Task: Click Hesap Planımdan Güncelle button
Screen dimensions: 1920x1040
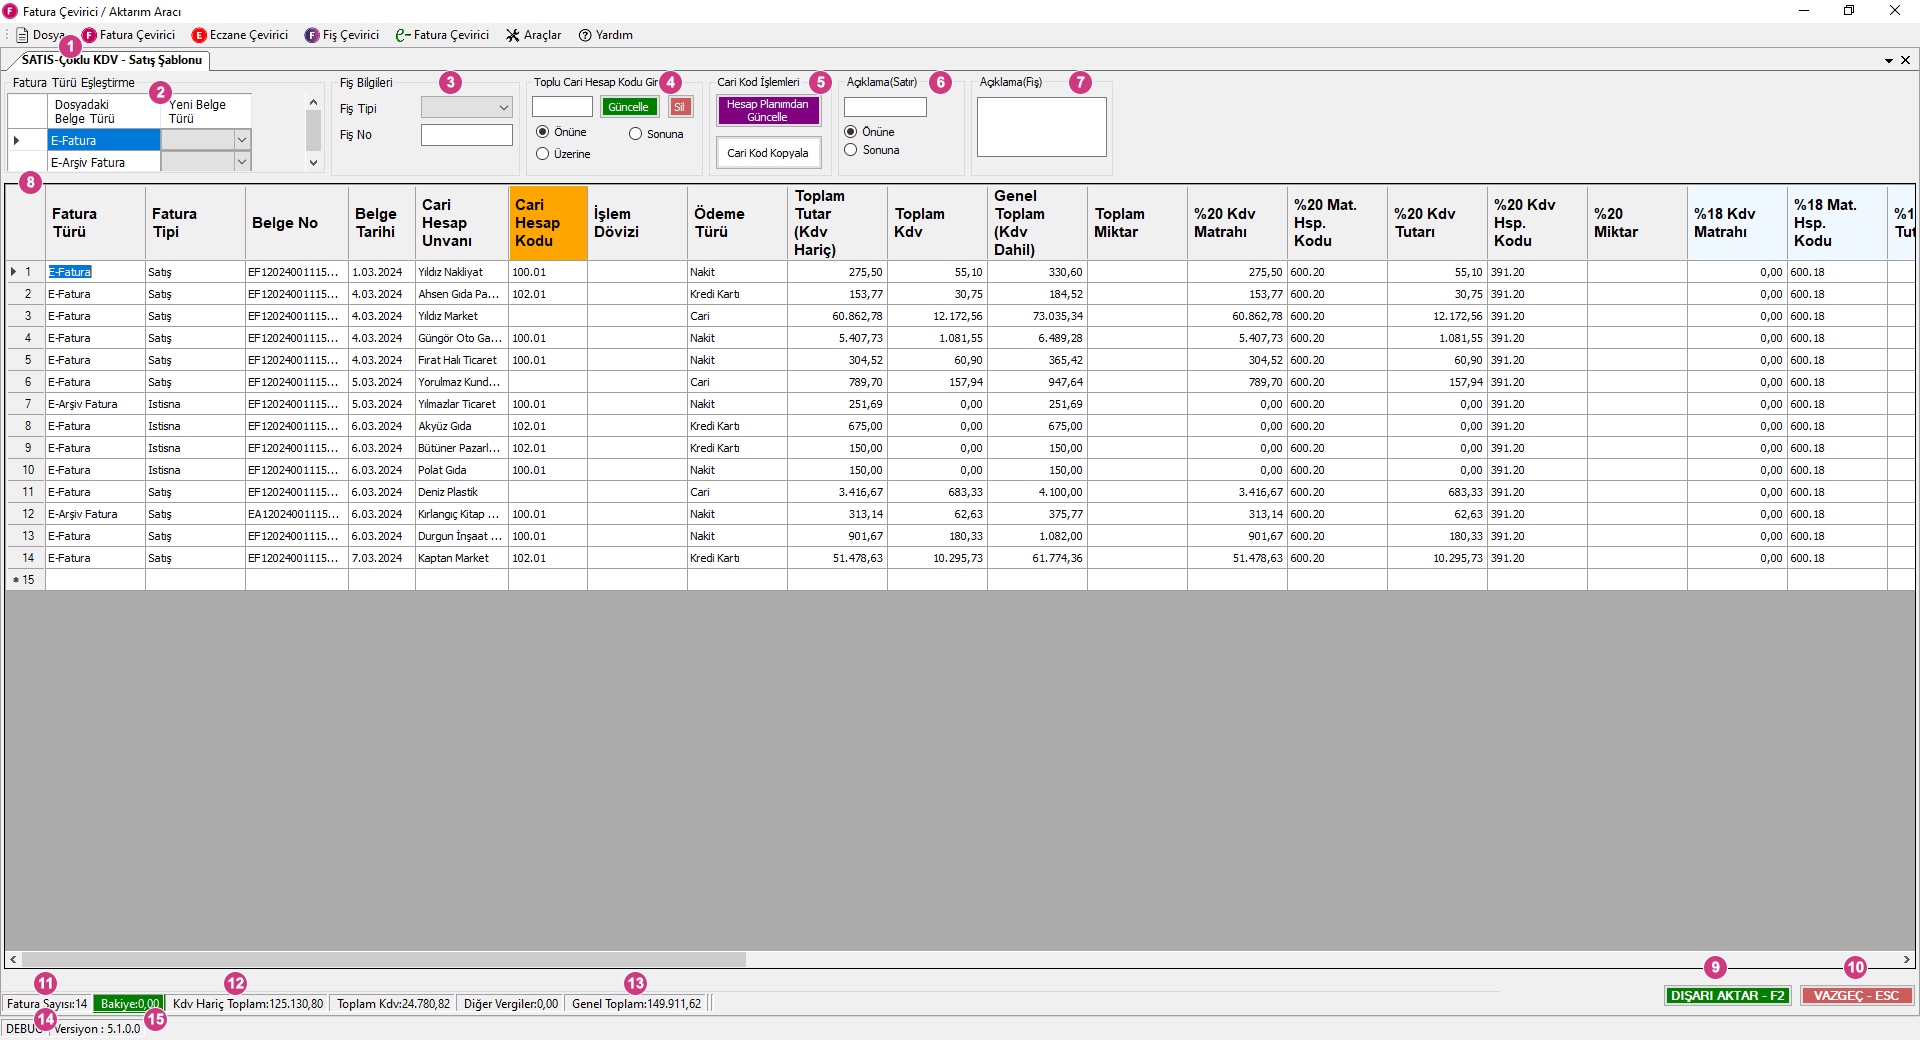Action: click(x=768, y=110)
